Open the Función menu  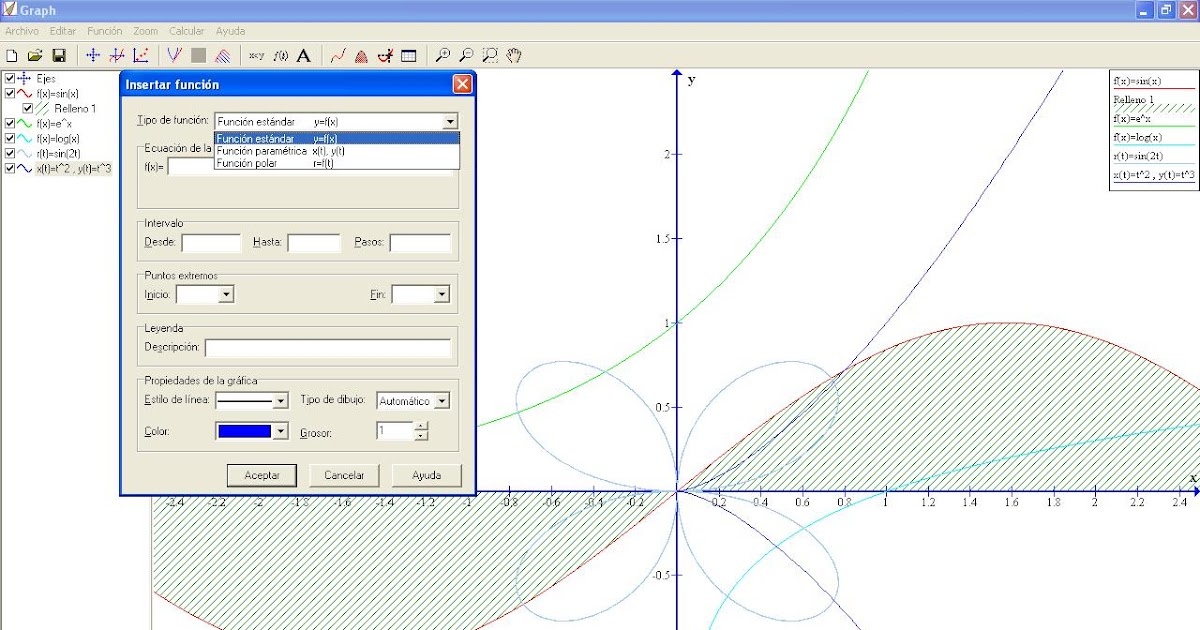104,30
